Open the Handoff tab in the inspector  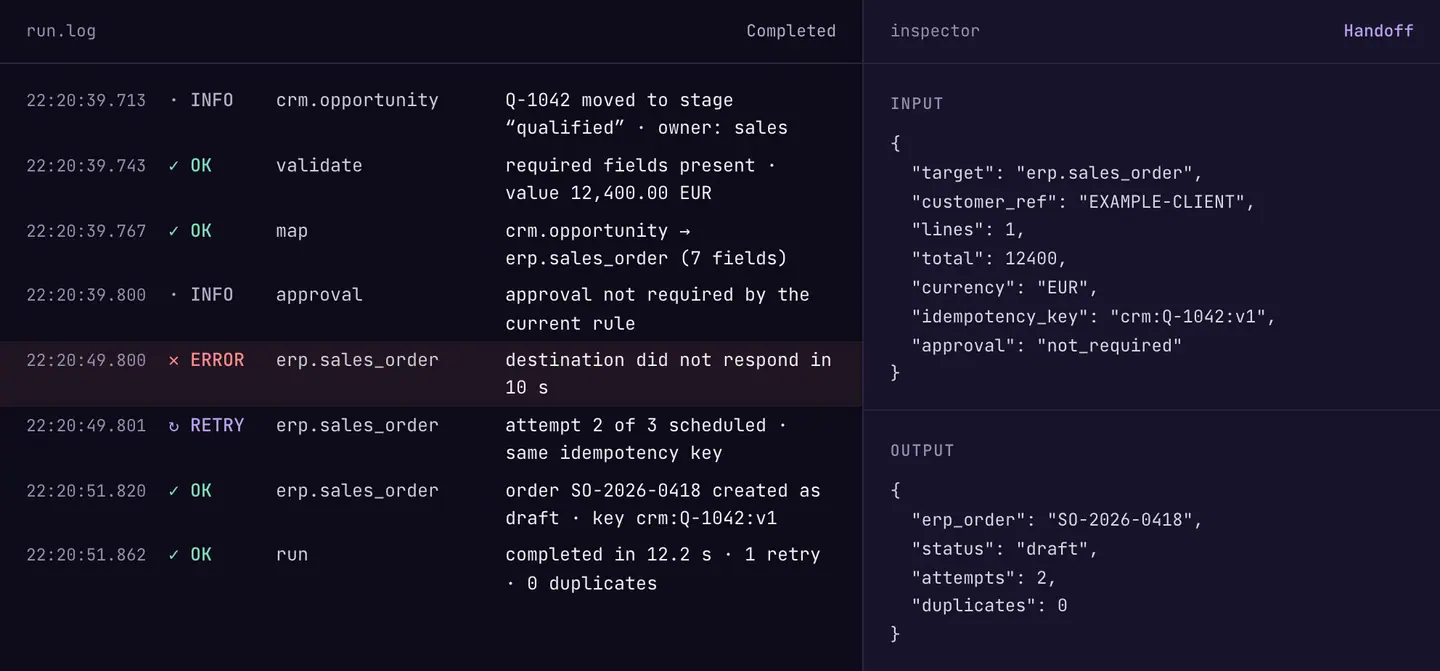click(1378, 31)
